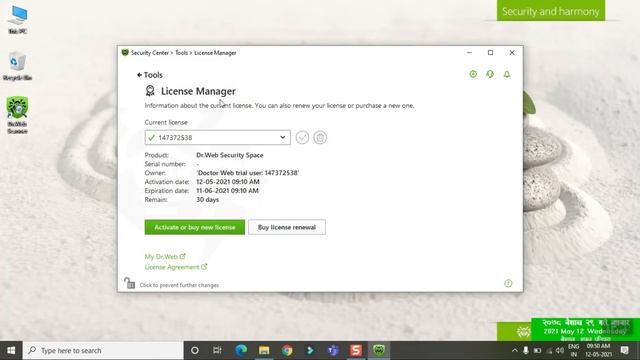Image resolution: width=640 pixels, height=360 pixels.
Task: Click the padlock to prevent further changes
Action: pos(130,283)
